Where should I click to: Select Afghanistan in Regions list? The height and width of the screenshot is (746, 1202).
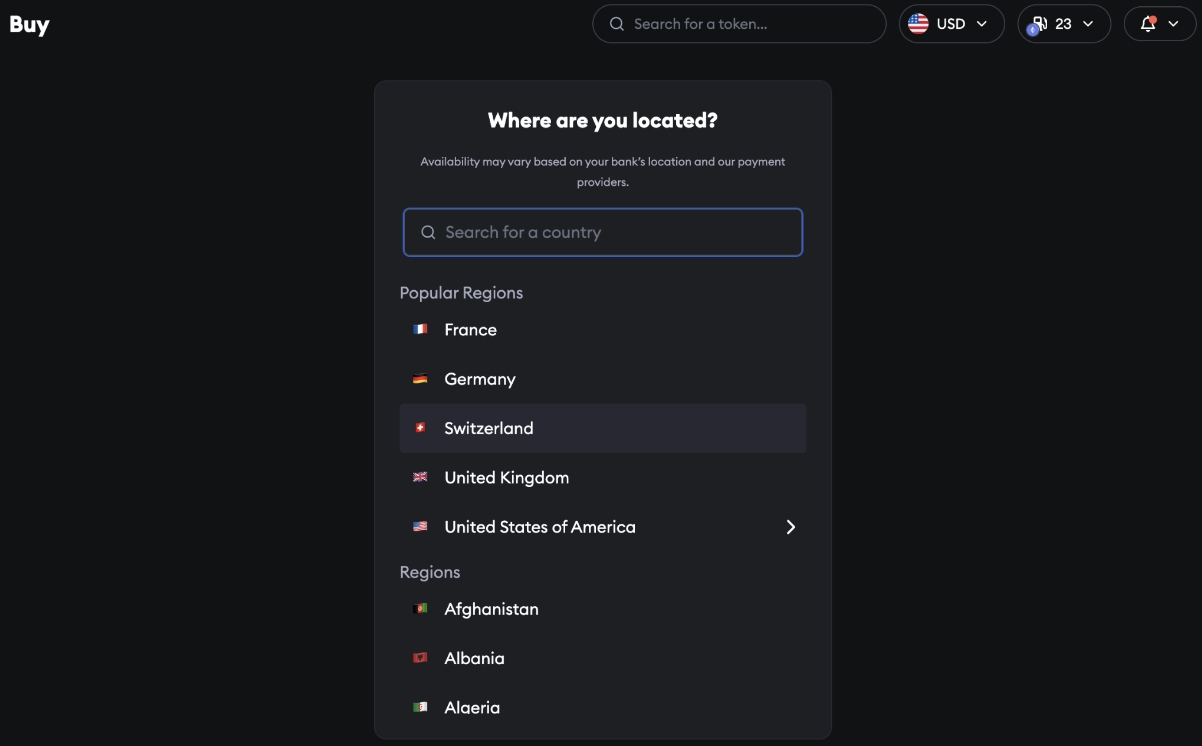[x=491, y=609]
